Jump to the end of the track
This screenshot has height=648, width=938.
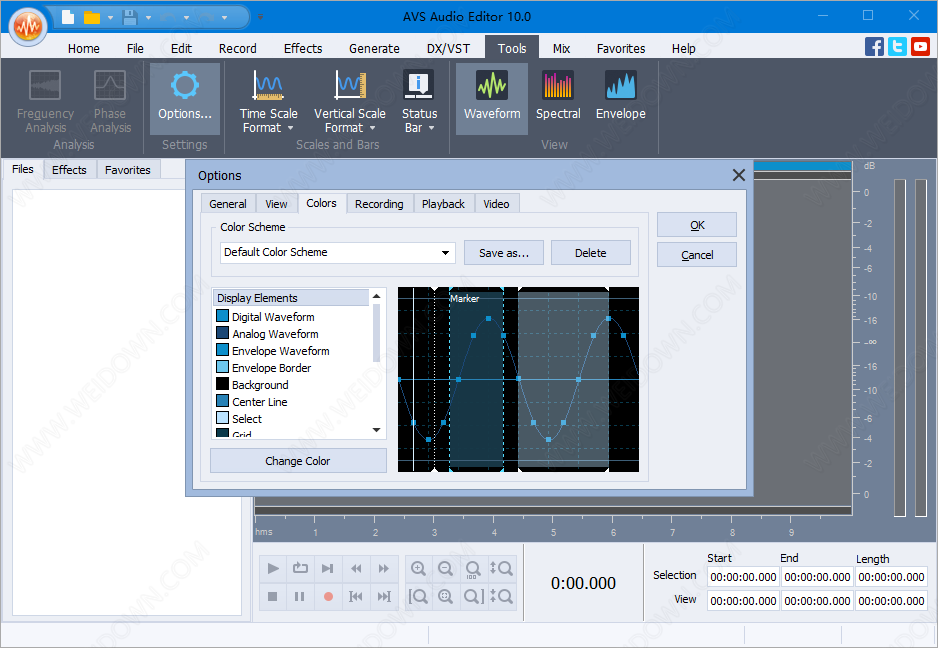point(383,596)
